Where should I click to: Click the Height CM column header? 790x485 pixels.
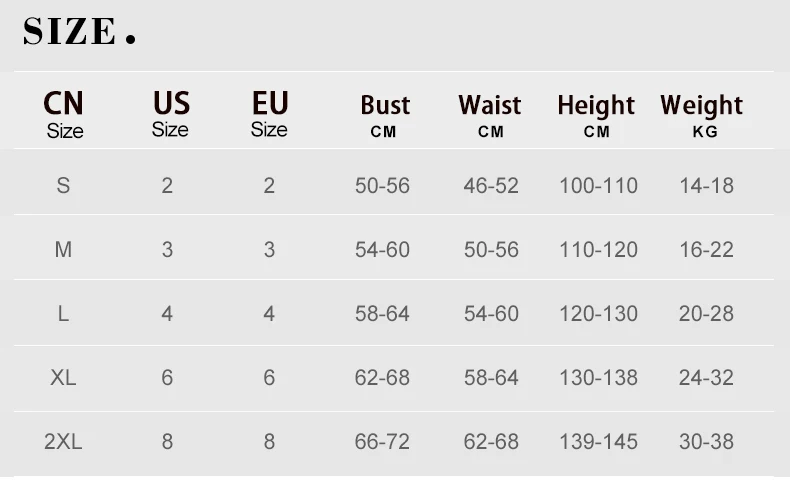click(596, 114)
